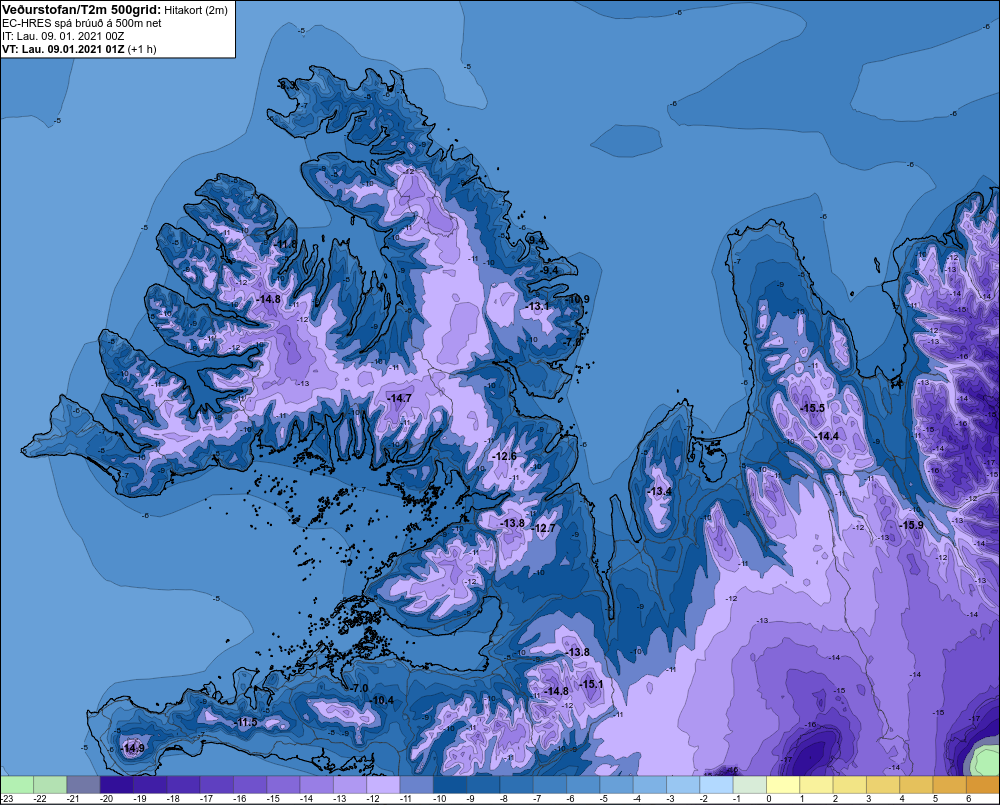1000x805 pixels.
Task: Click the legend scale label 3
Action: coord(869,799)
